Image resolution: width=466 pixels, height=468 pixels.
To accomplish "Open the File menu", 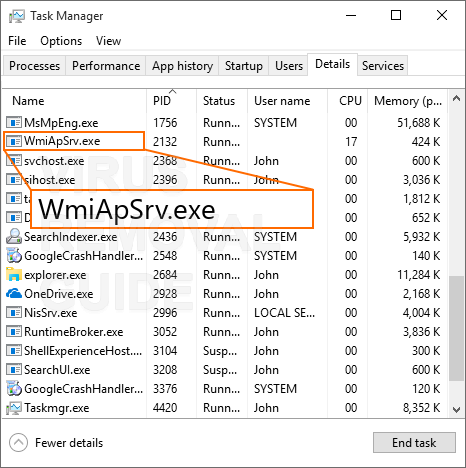I will [x=17, y=41].
